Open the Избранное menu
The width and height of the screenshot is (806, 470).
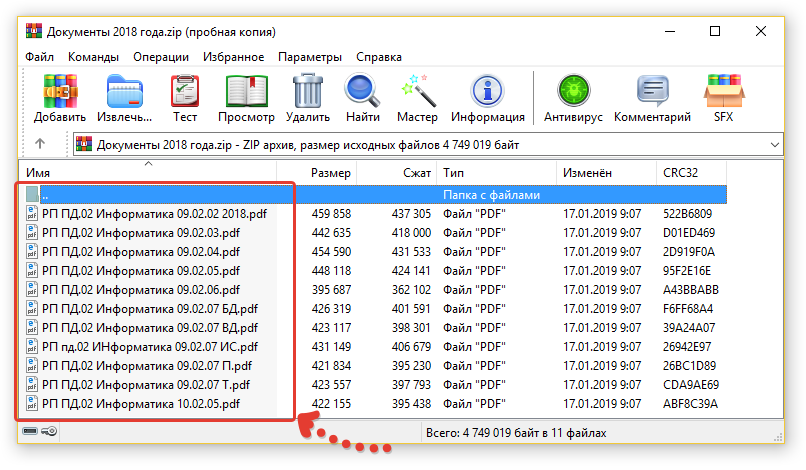coord(233,57)
